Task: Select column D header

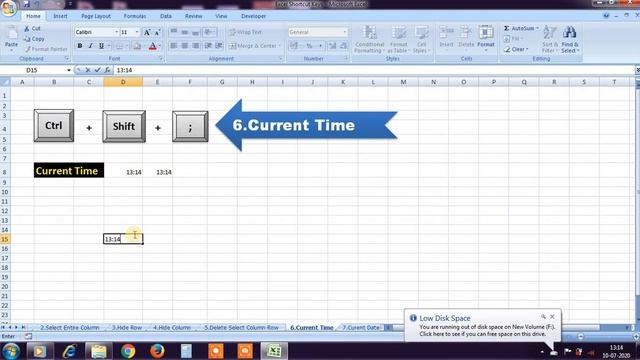Action: click(123, 82)
